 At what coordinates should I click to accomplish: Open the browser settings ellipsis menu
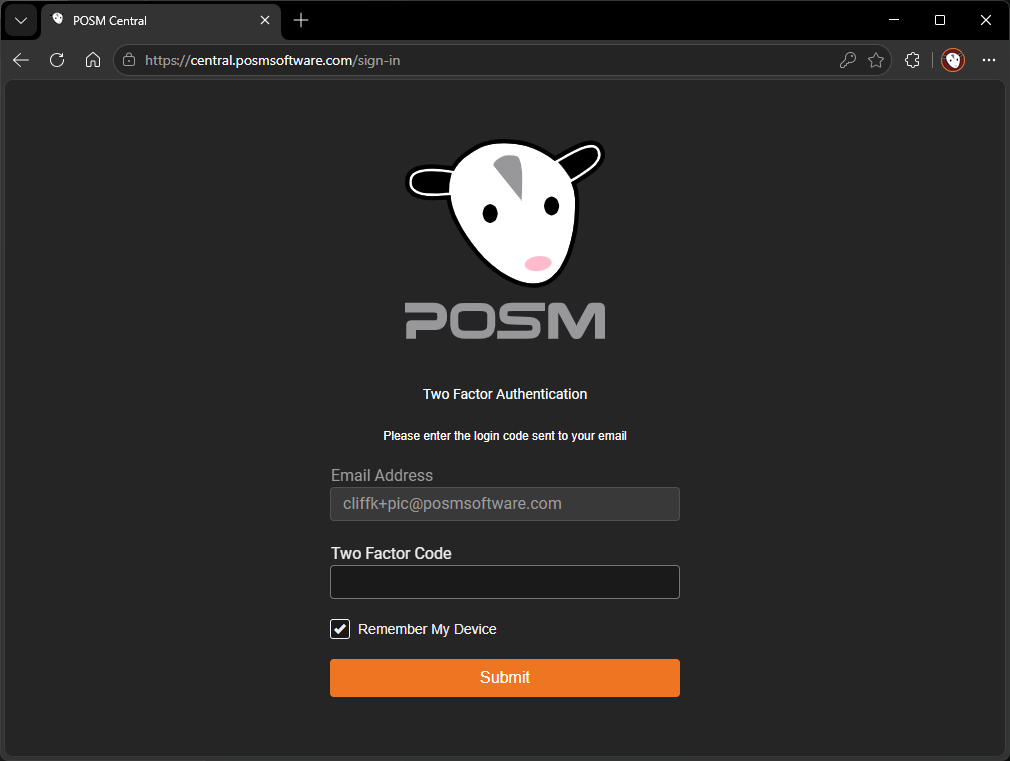coord(989,61)
